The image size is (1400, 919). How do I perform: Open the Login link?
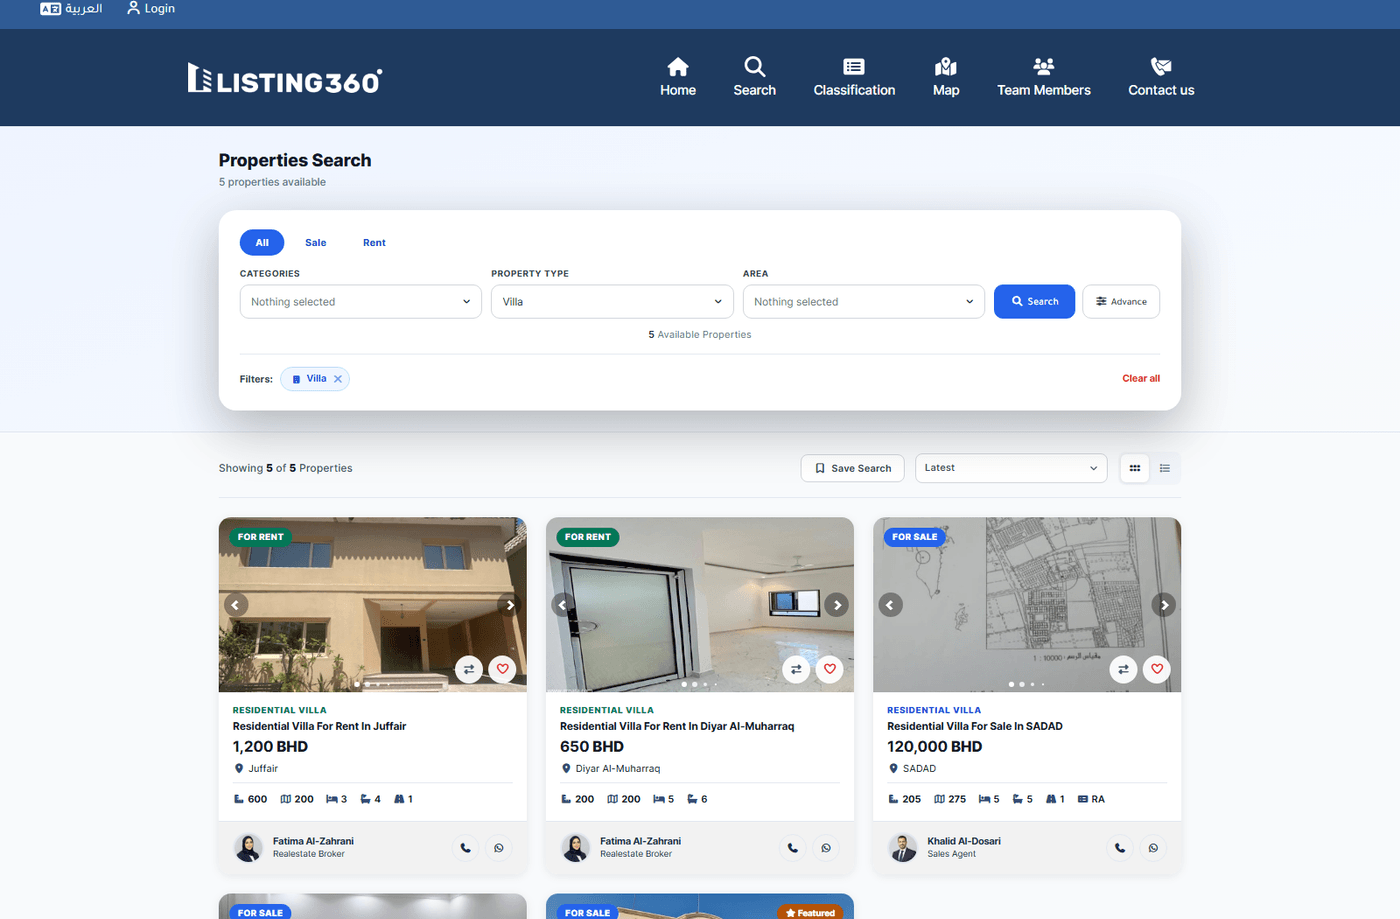pos(151,8)
